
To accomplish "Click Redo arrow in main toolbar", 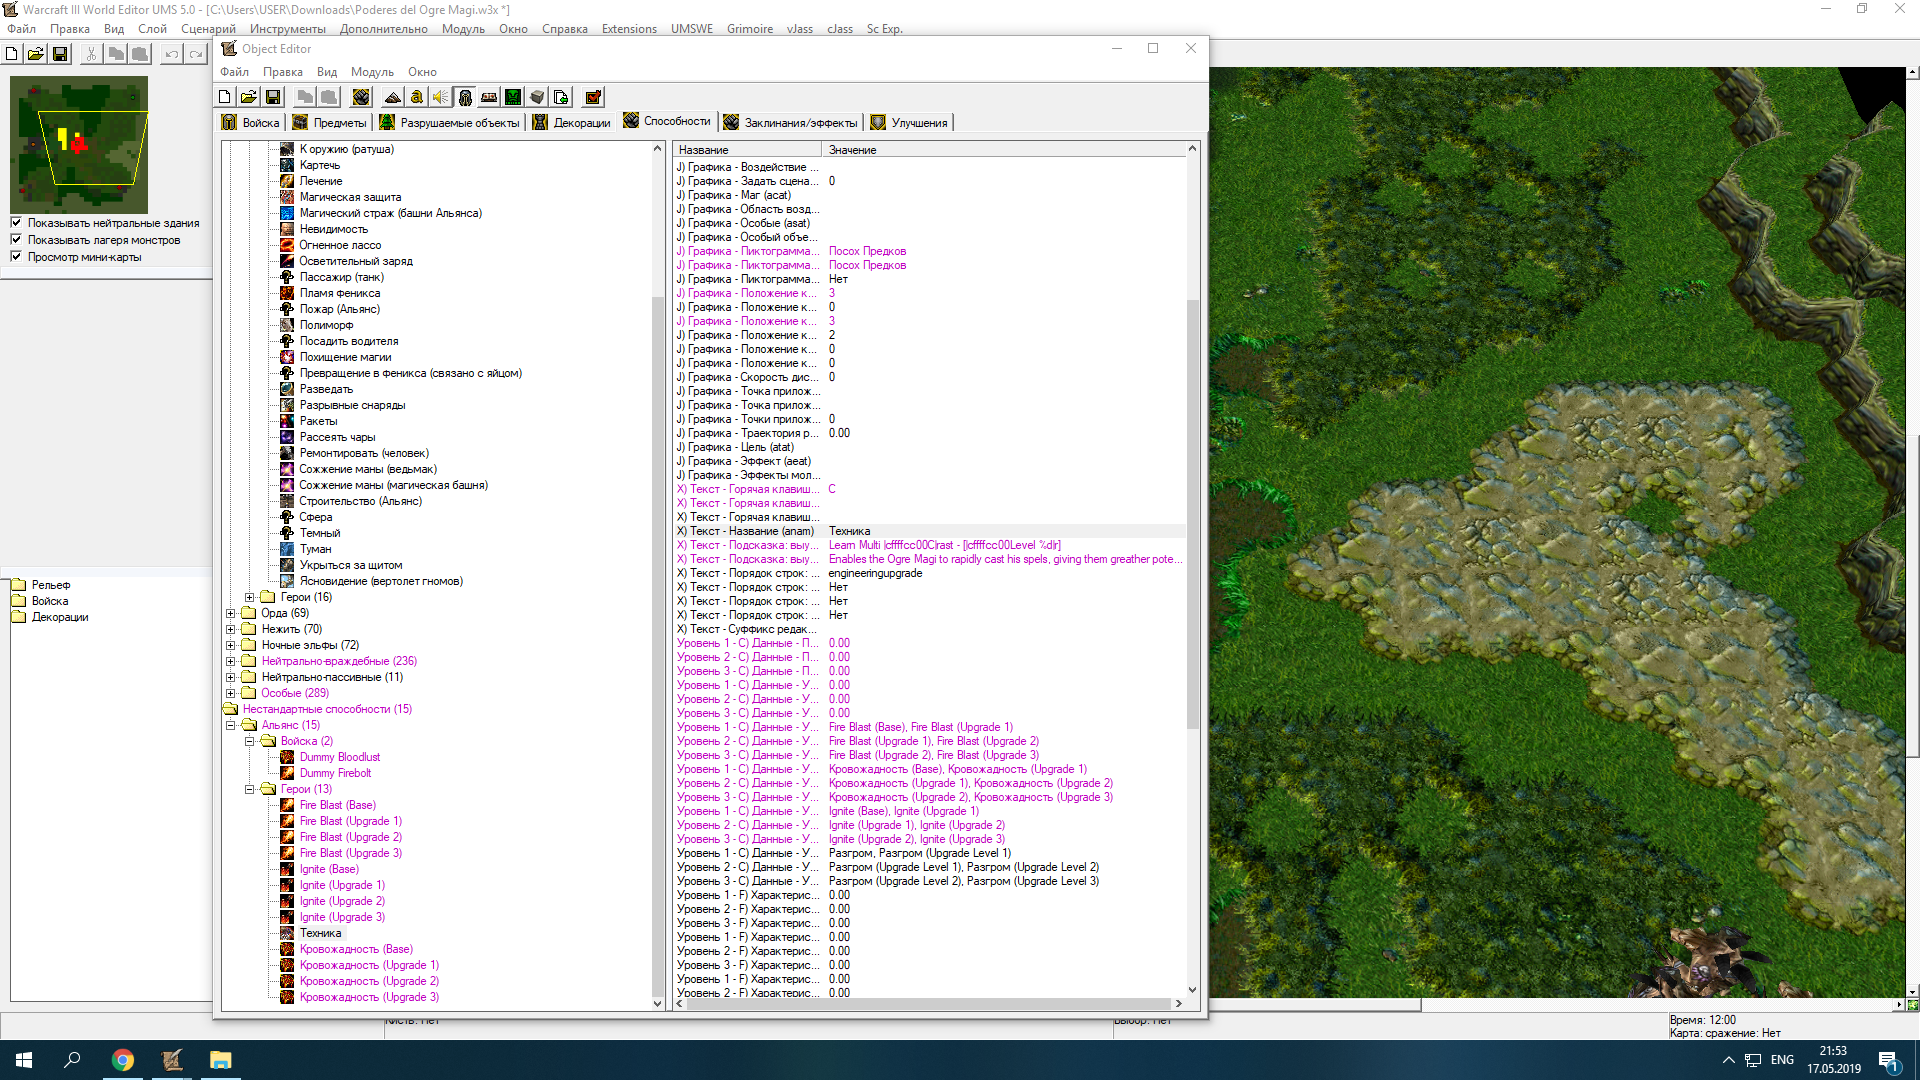I will (x=196, y=54).
